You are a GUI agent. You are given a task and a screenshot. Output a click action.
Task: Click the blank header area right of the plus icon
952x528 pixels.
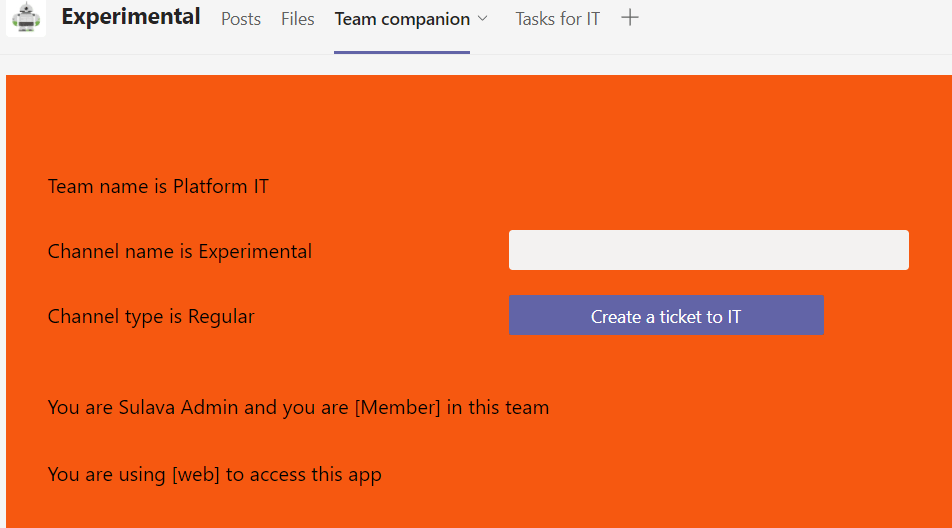click(x=800, y=20)
